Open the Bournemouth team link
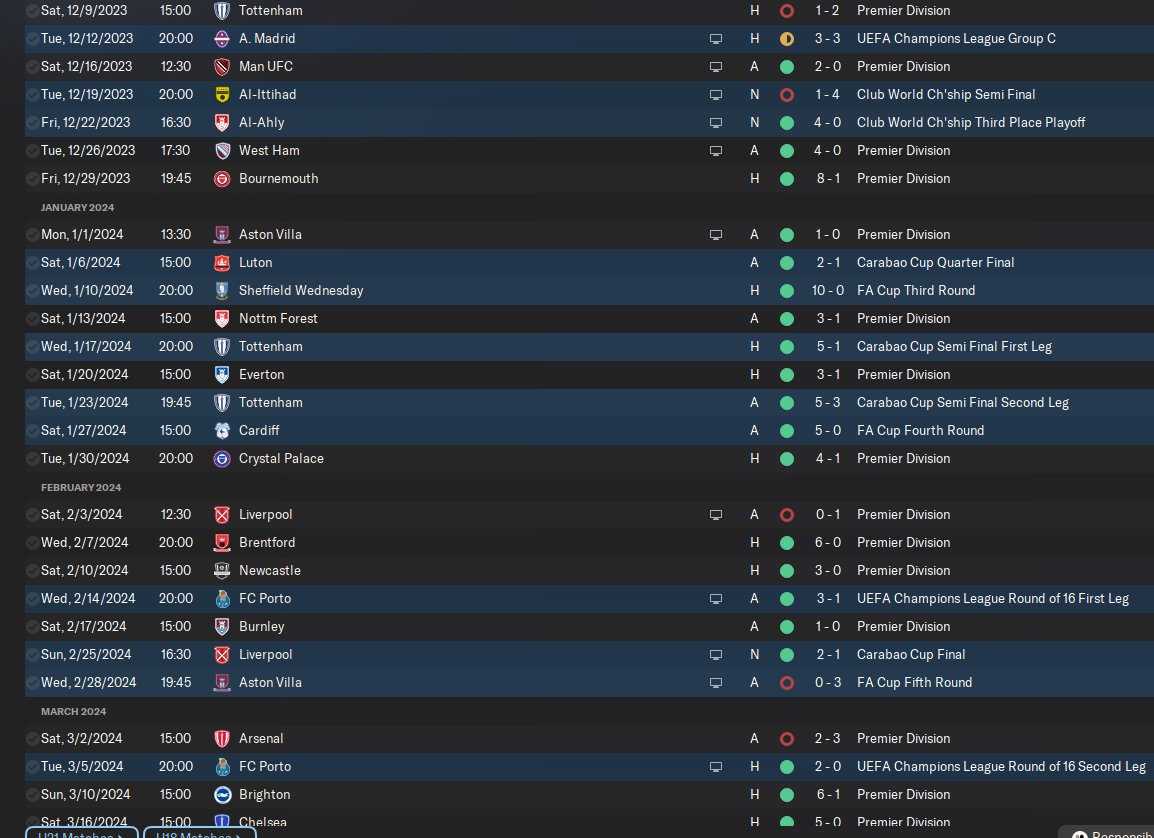This screenshot has width=1154, height=838. click(x=278, y=179)
